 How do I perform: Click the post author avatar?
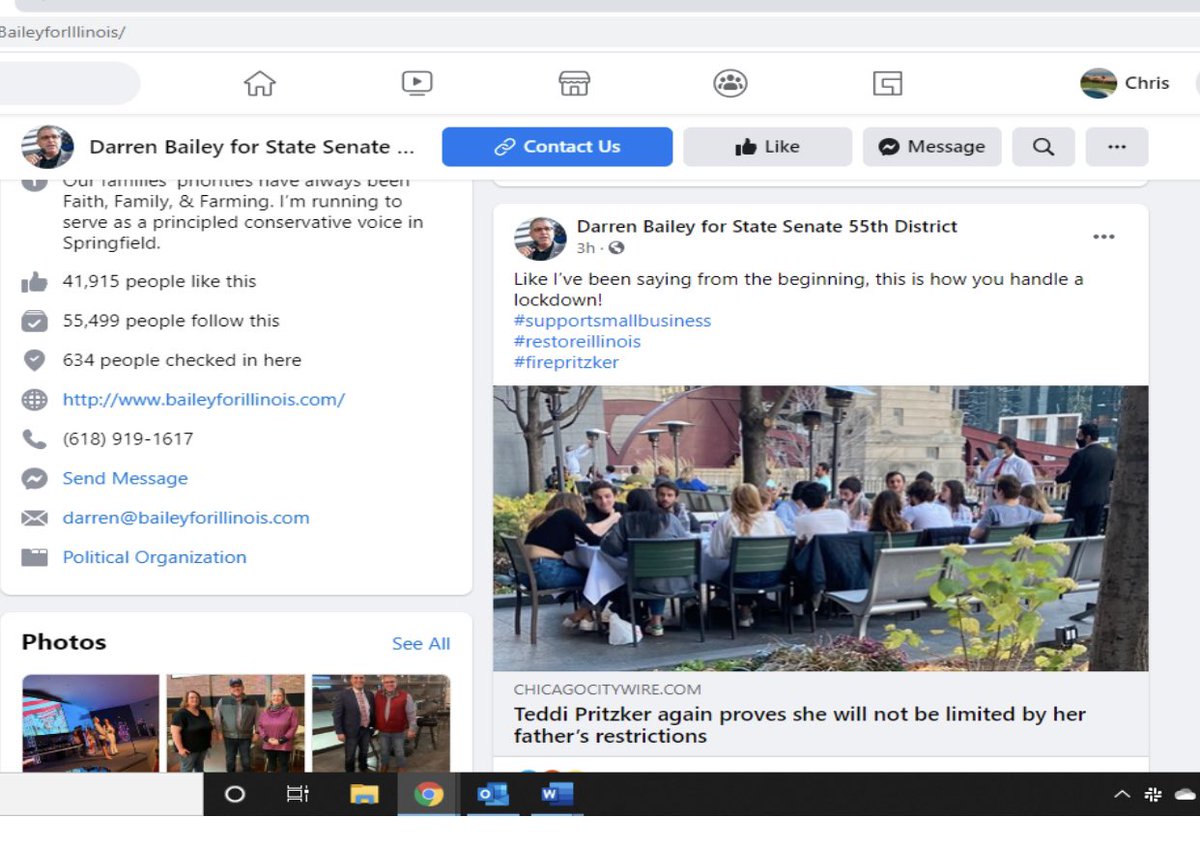pos(540,238)
